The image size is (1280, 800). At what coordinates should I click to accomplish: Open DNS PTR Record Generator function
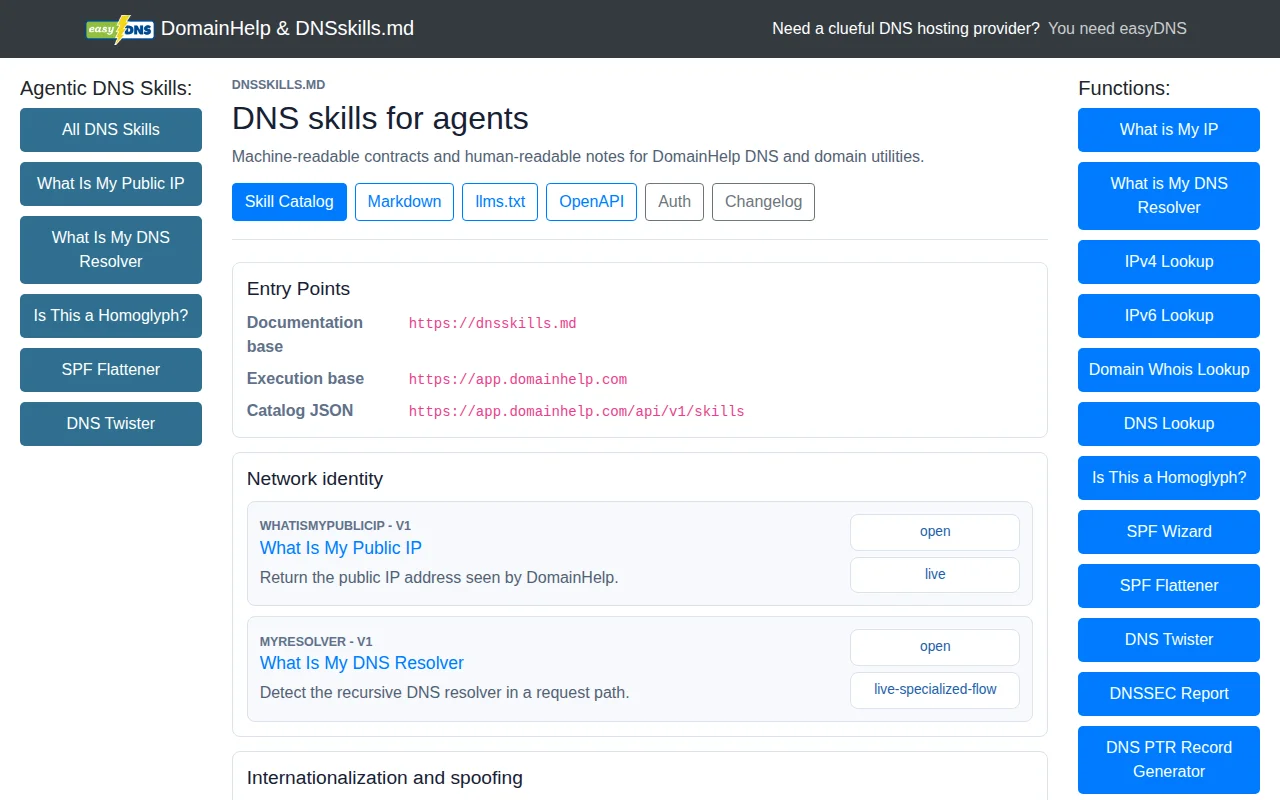1169,760
